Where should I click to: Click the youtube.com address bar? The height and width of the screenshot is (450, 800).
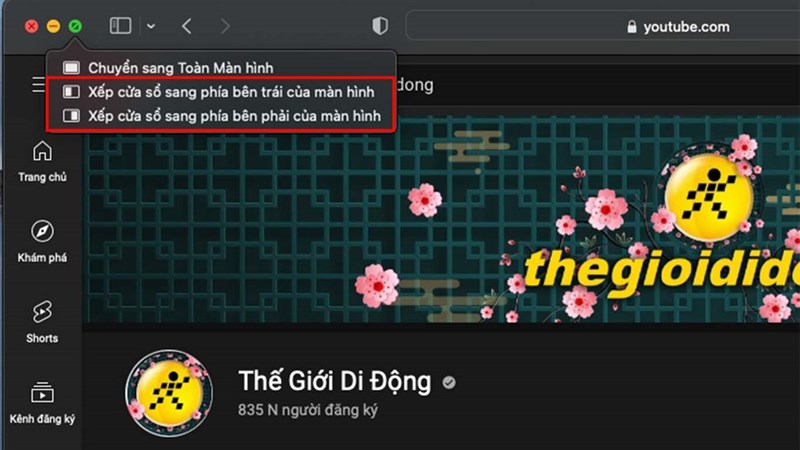602,27
